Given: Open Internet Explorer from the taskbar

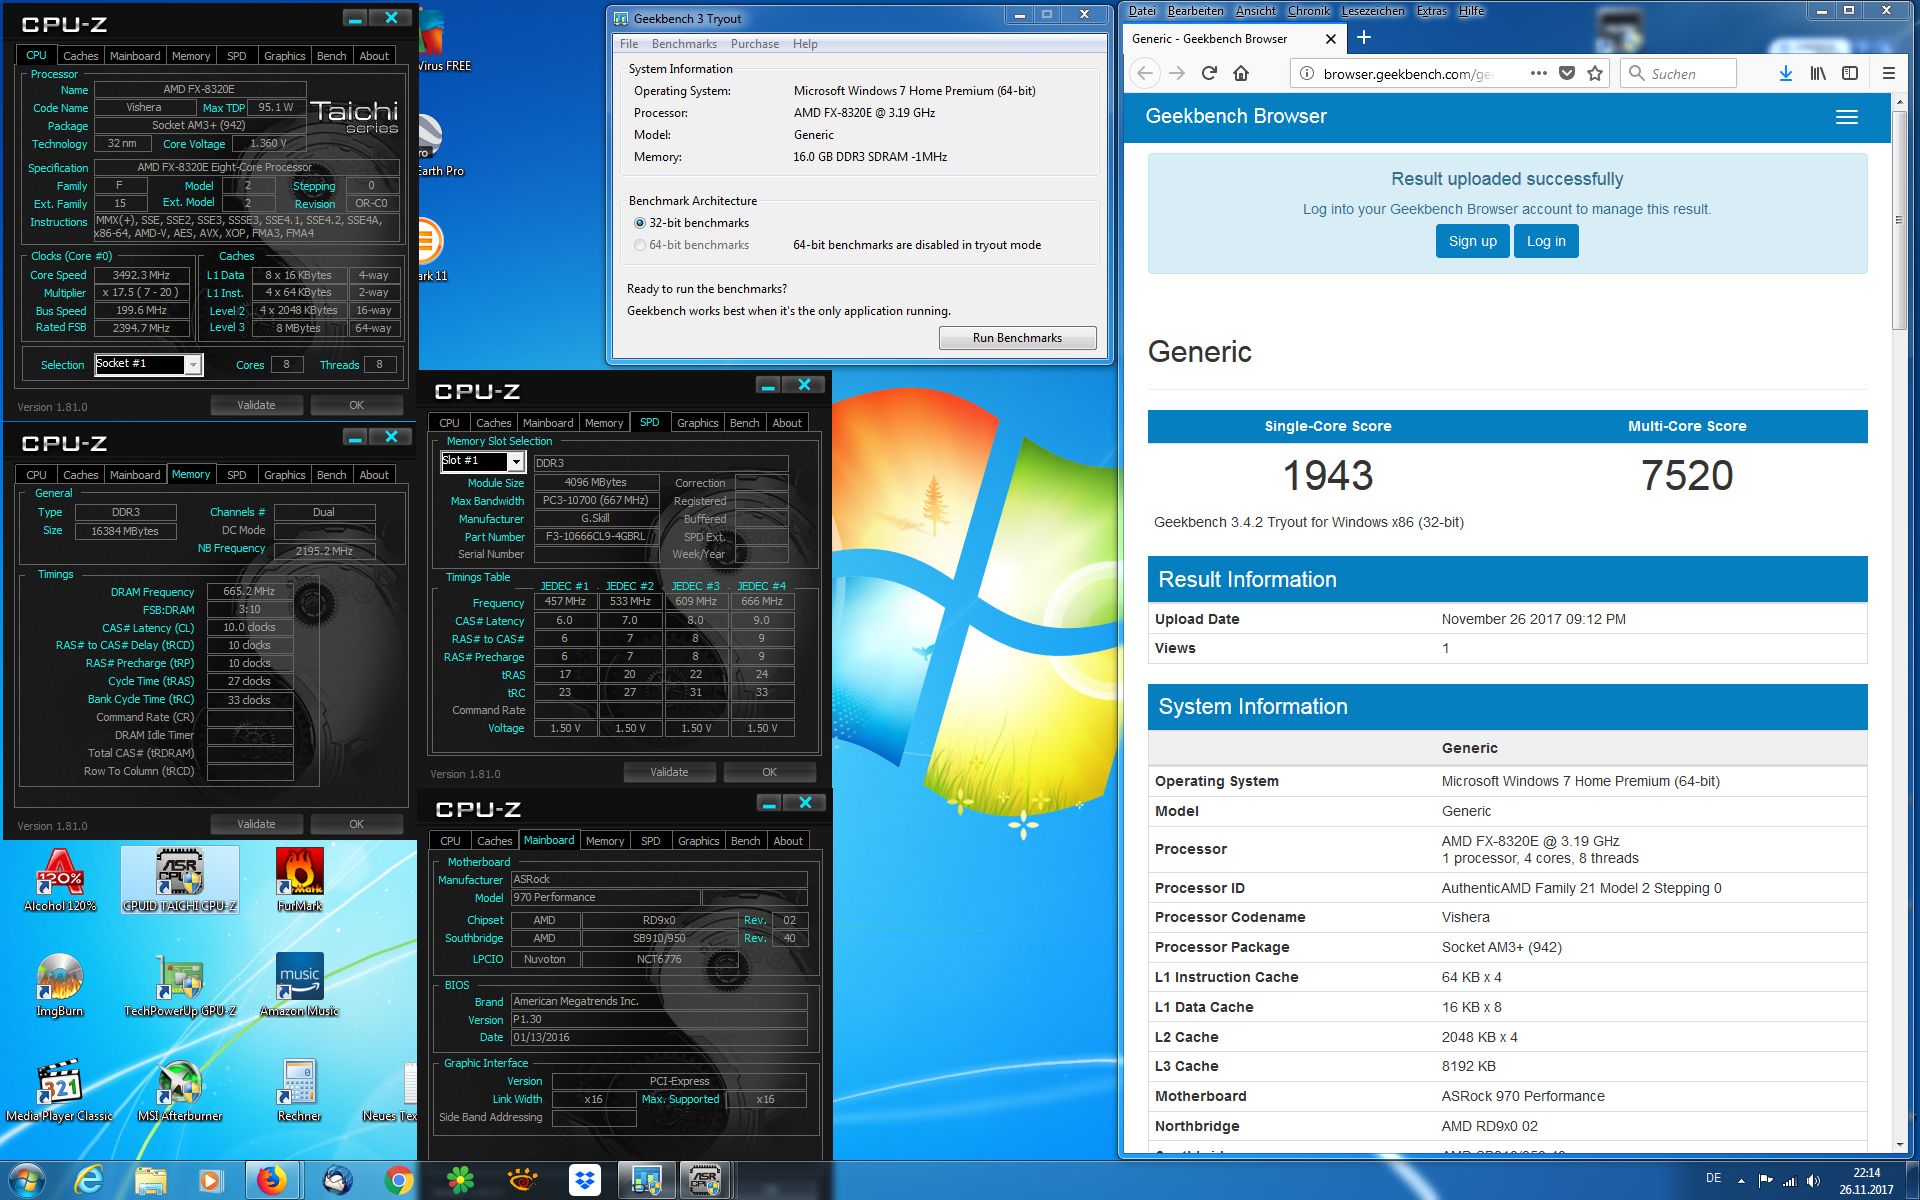Looking at the screenshot, I should click(89, 1181).
